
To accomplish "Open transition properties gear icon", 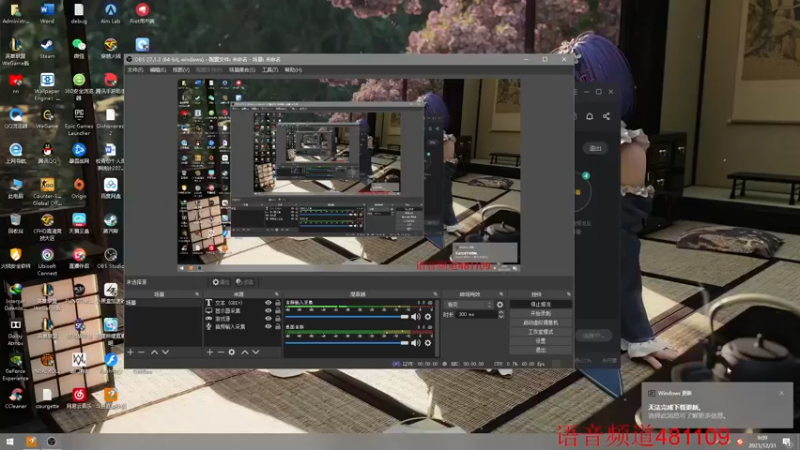I will coord(500,305).
